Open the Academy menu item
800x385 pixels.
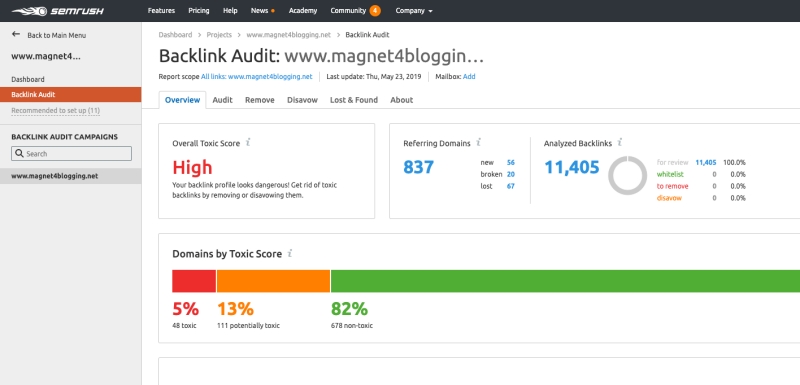(303, 10)
